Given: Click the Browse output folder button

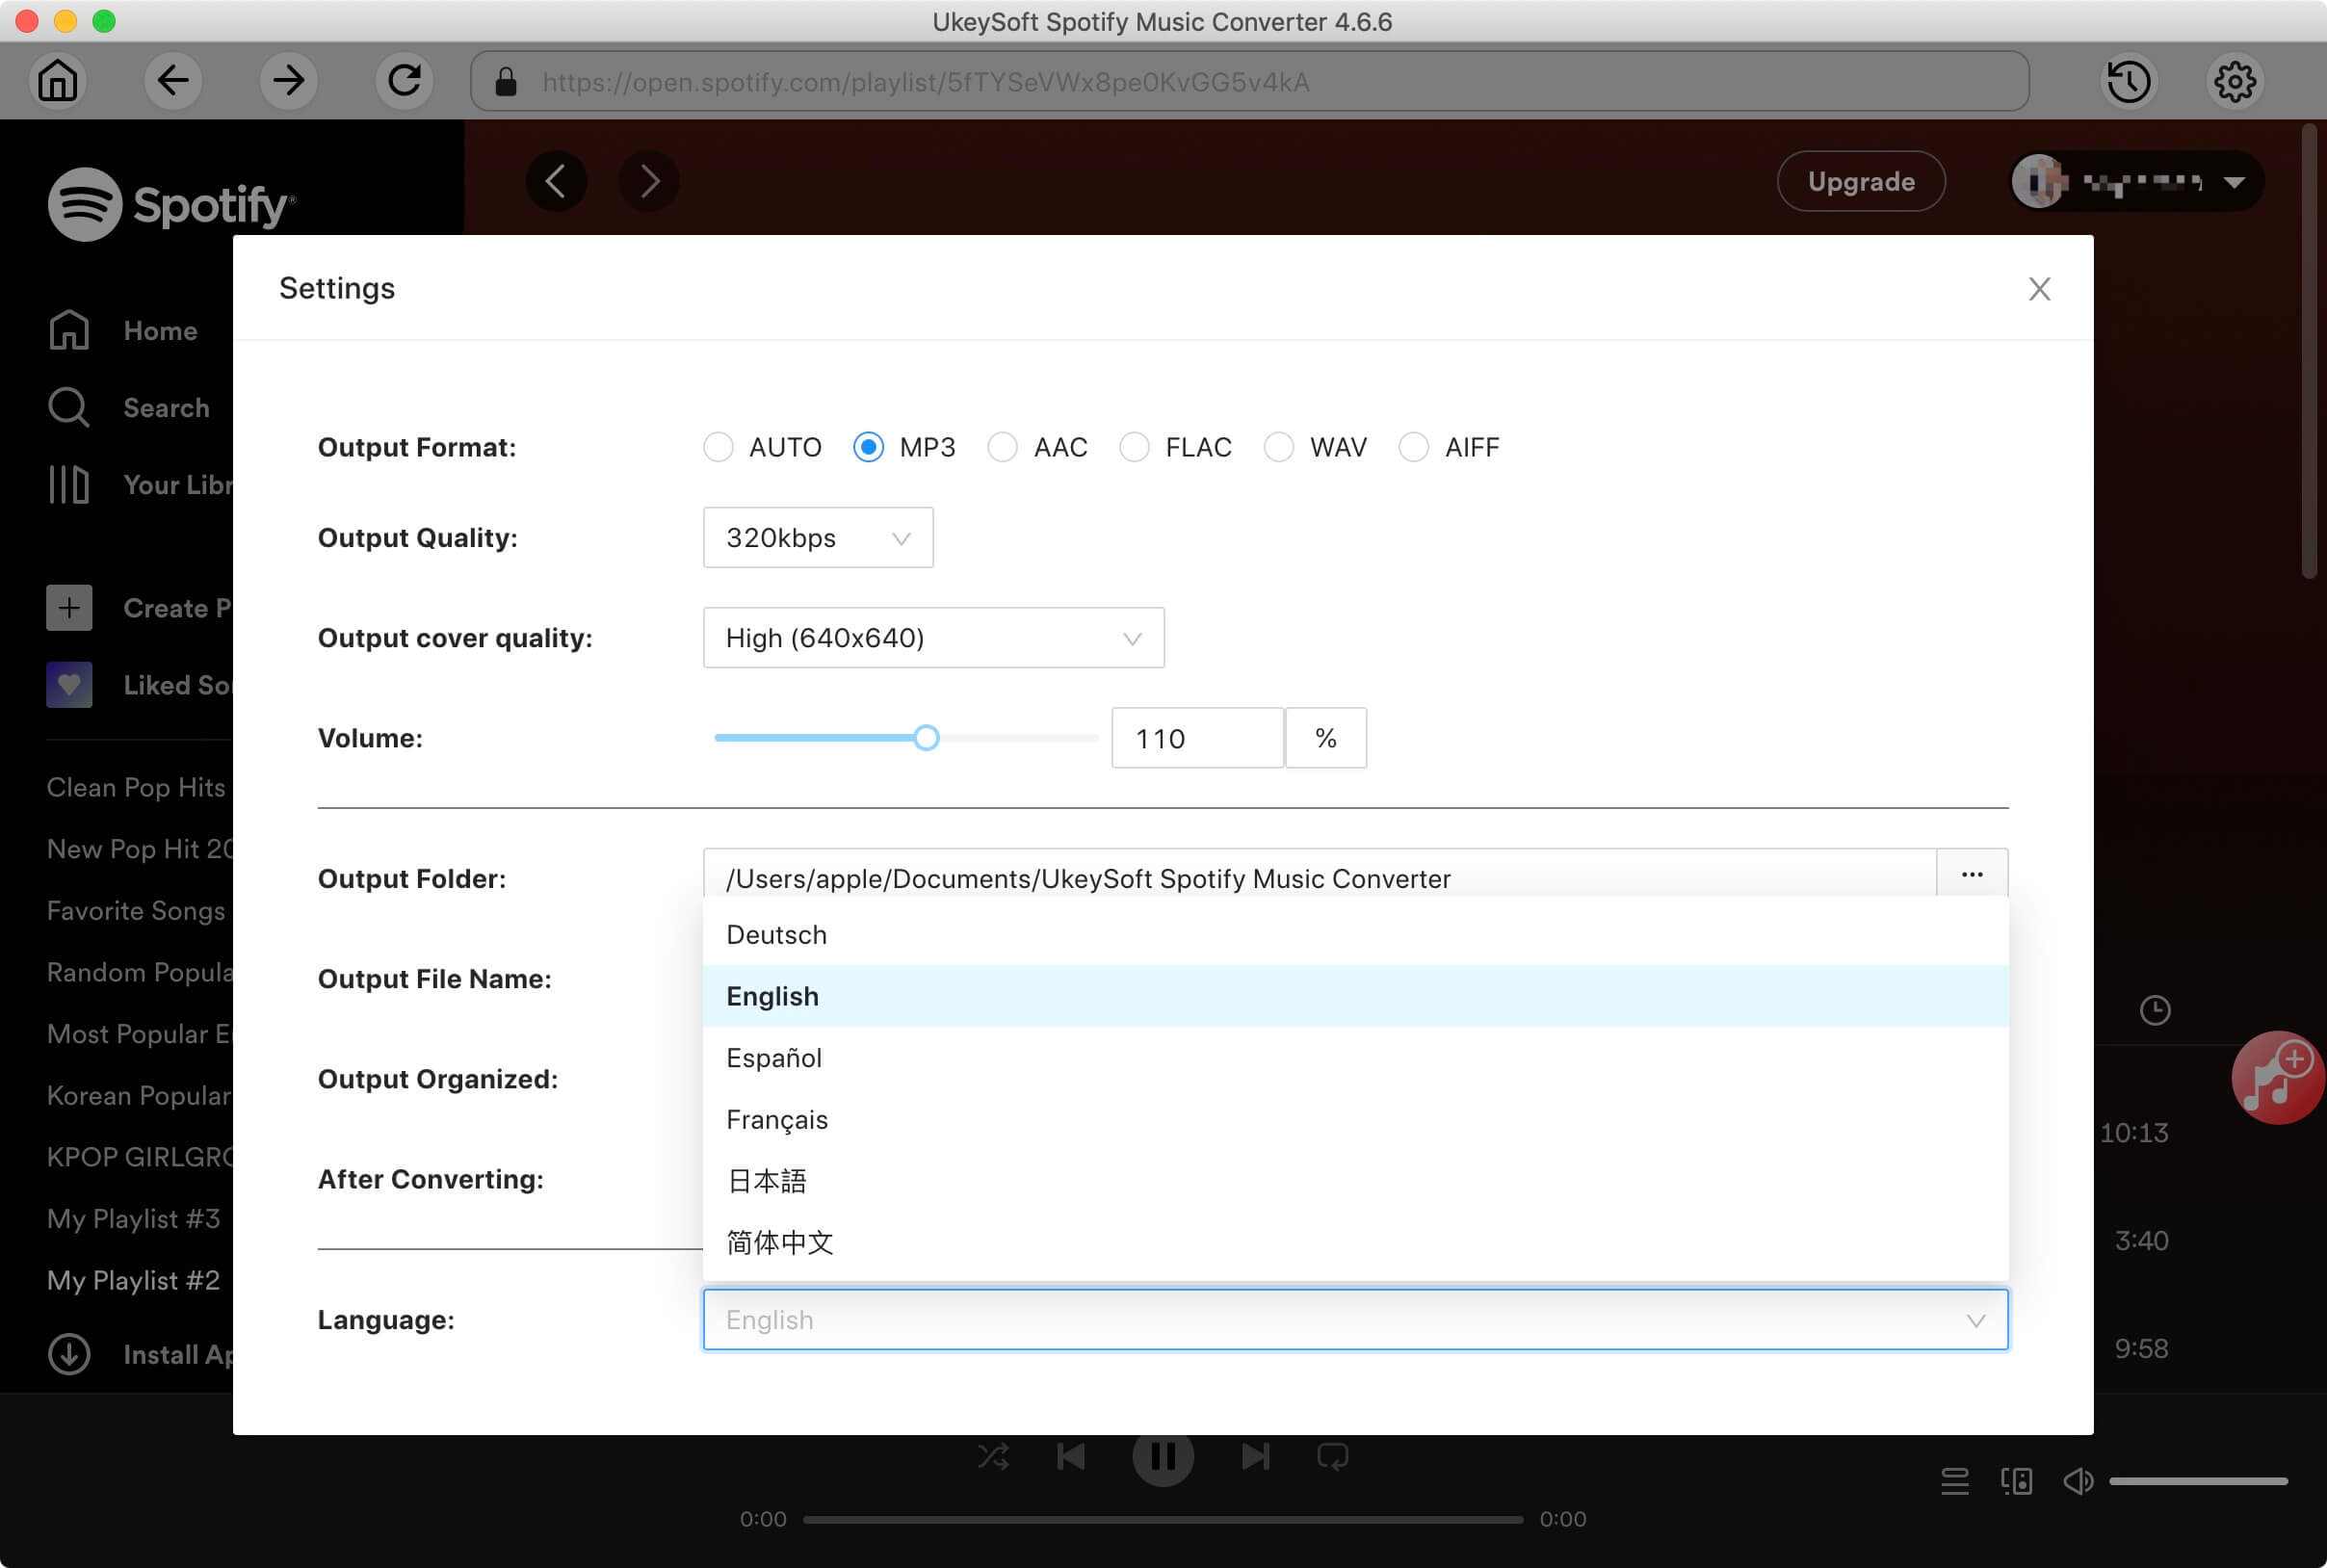Looking at the screenshot, I should 1974,875.
